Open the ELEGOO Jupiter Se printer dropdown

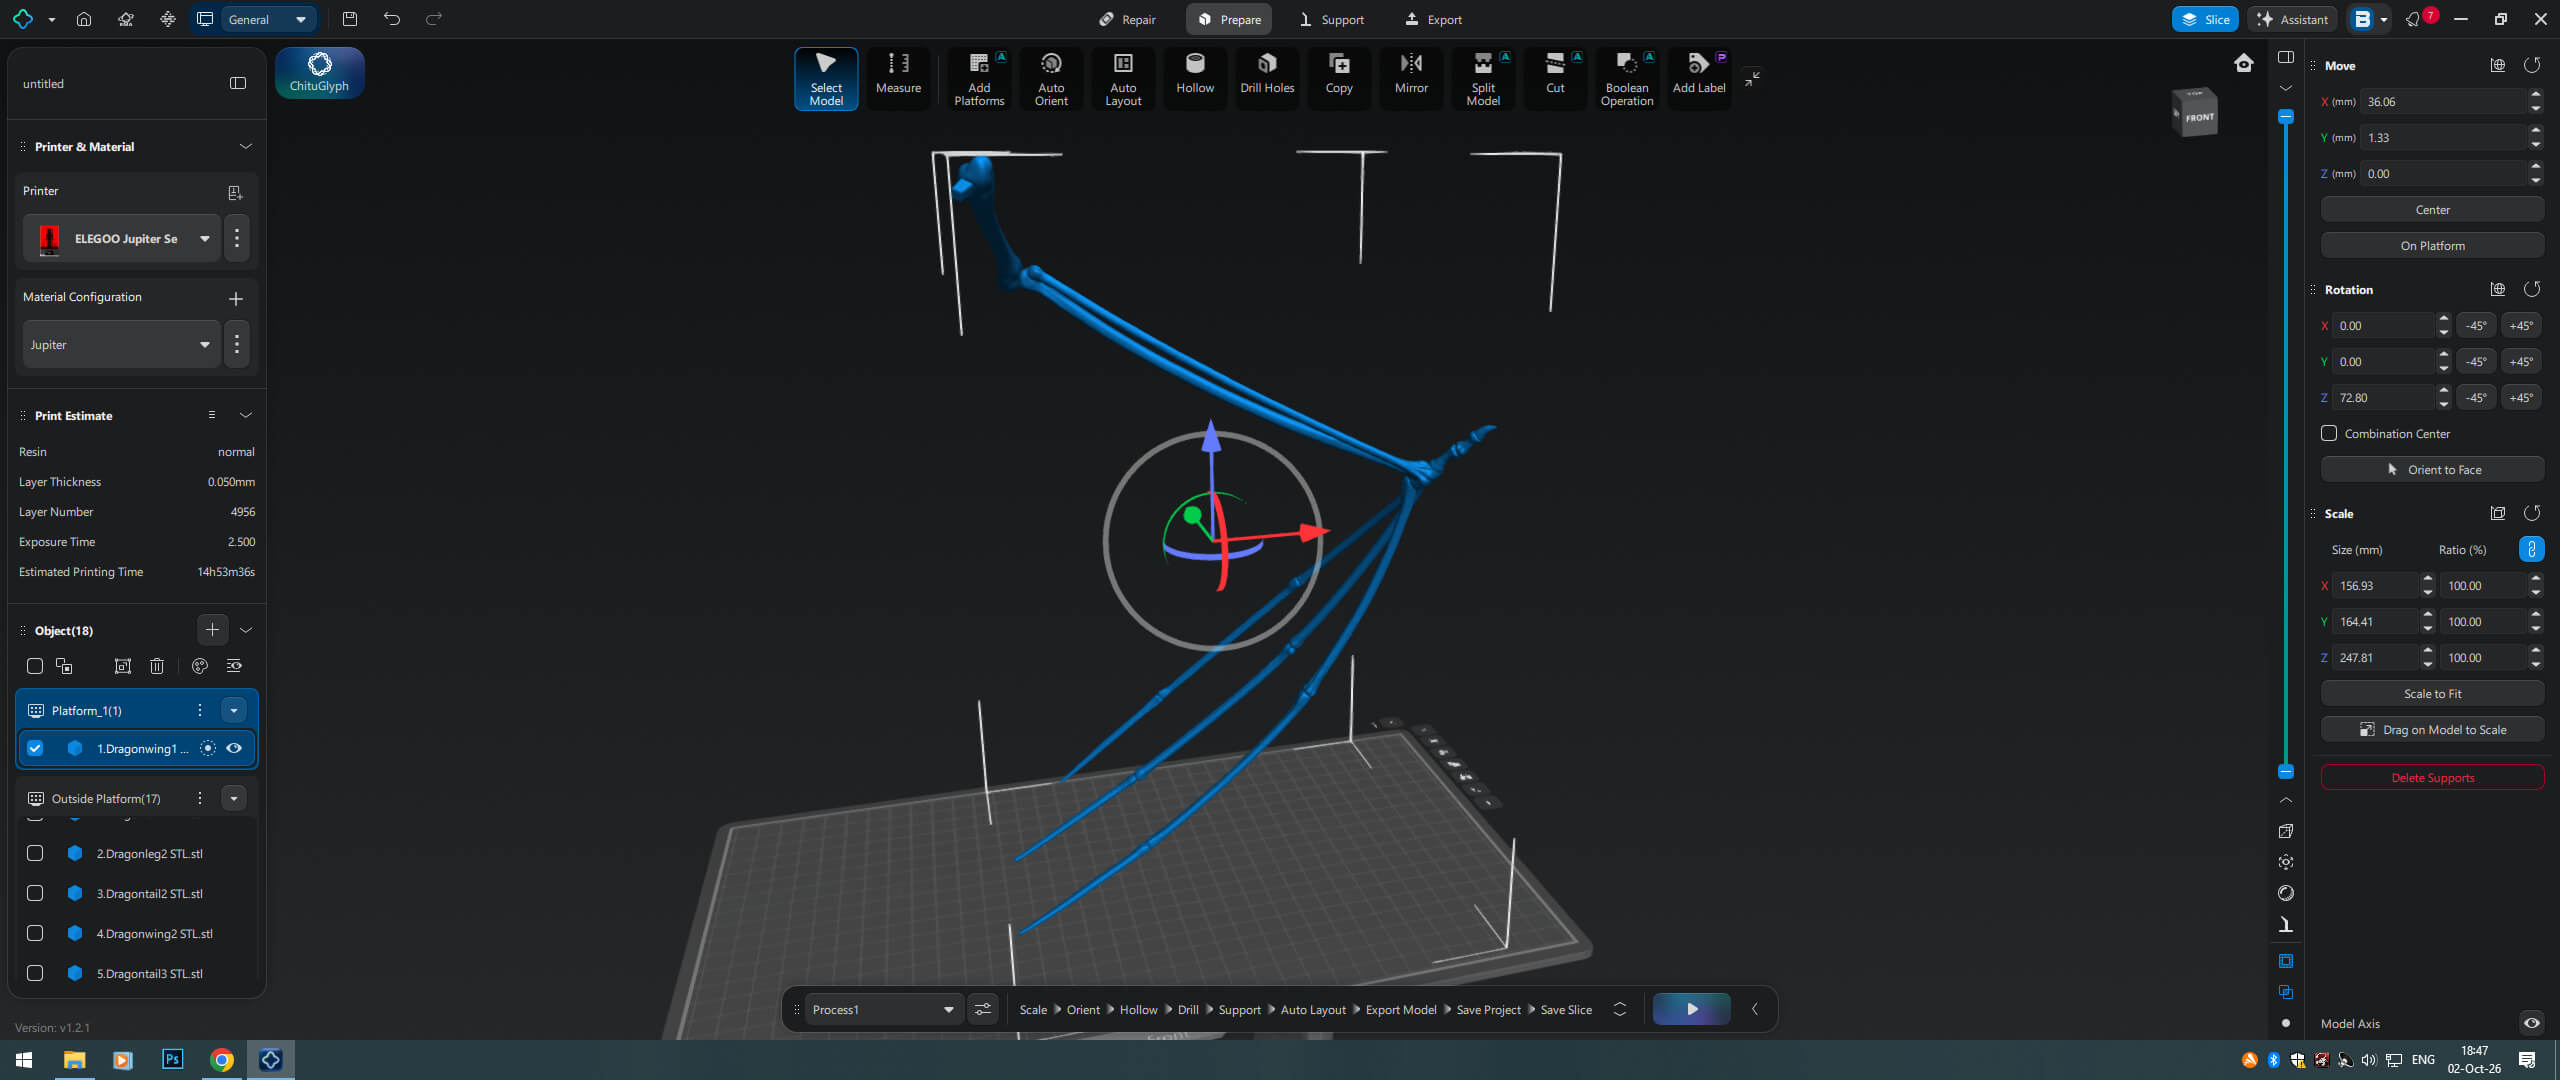[122, 238]
